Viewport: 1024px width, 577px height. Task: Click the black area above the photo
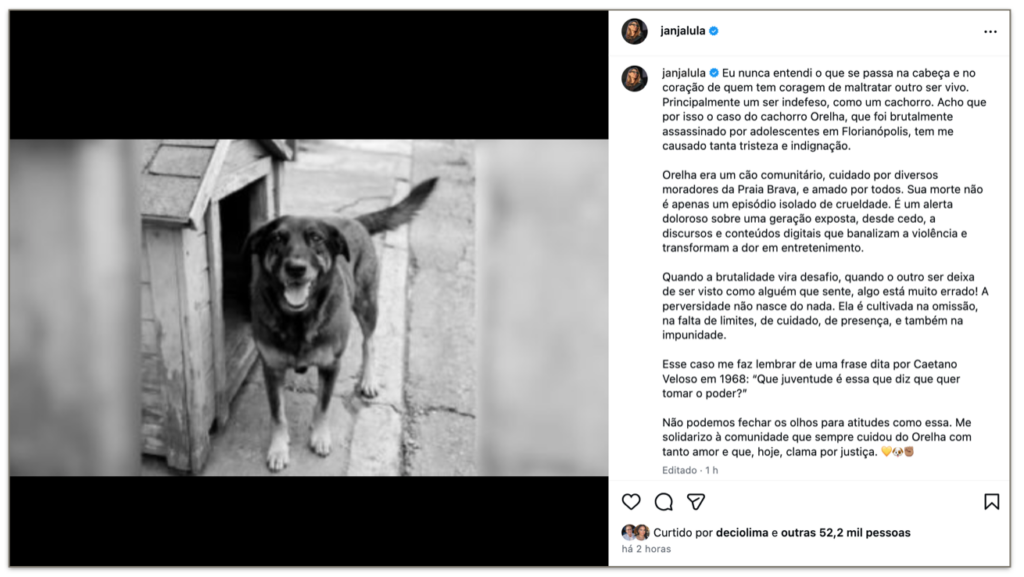tap(308, 74)
